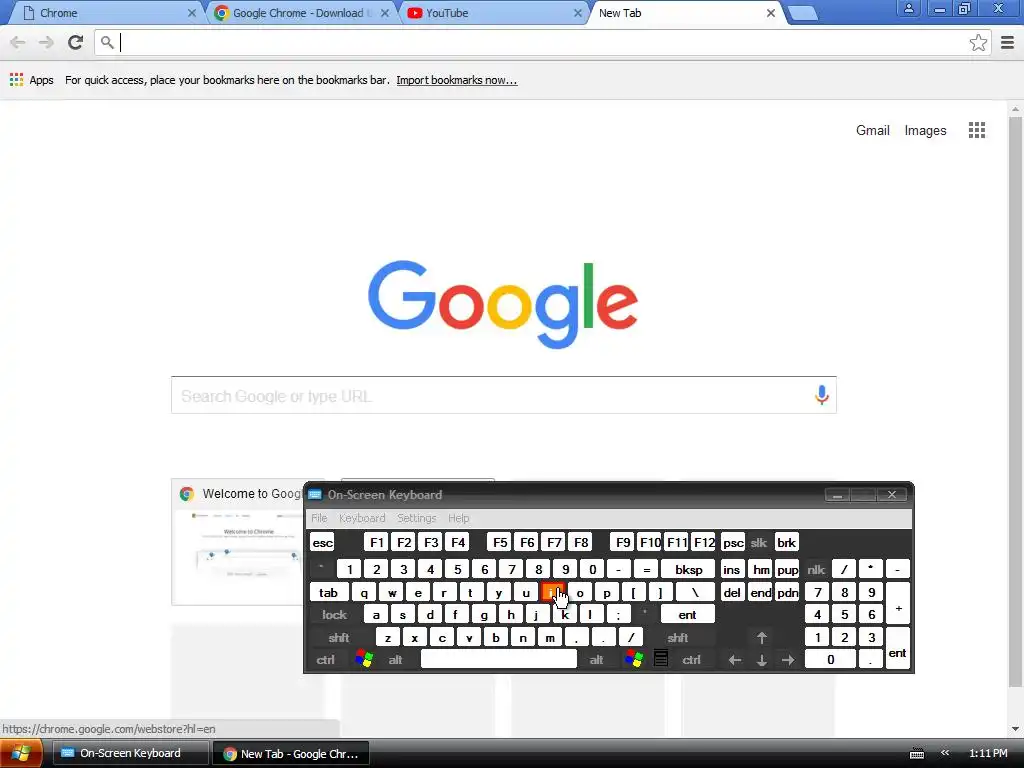This screenshot has width=1024, height=768.
Task: Open the Windows Start menu
Action: coord(21,753)
